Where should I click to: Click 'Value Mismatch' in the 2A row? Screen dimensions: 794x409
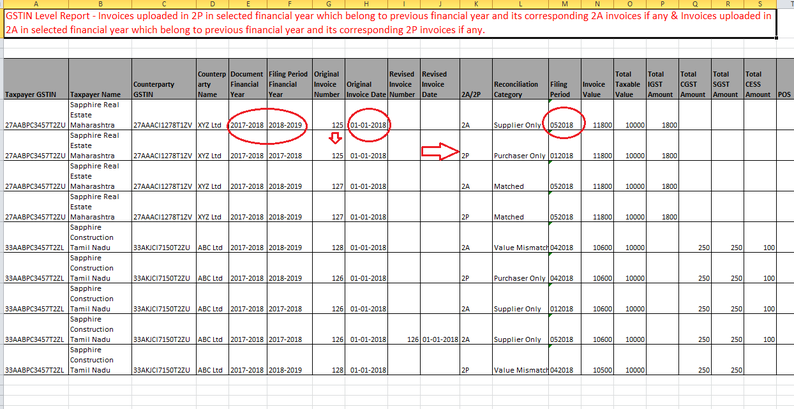coord(520,237)
